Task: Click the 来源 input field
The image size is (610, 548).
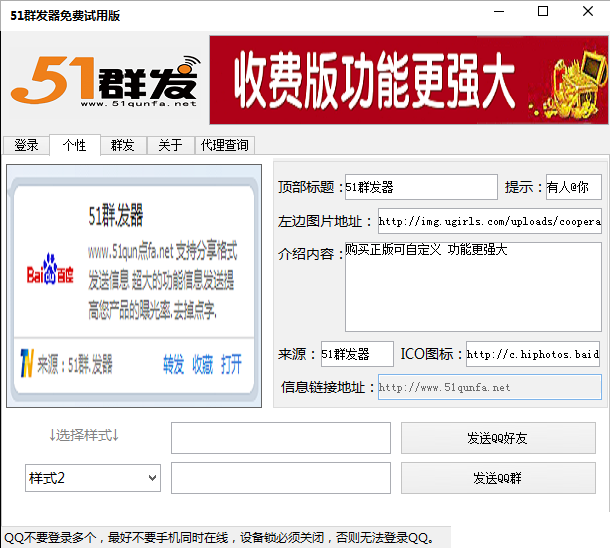Action: (x=357, y=354)
